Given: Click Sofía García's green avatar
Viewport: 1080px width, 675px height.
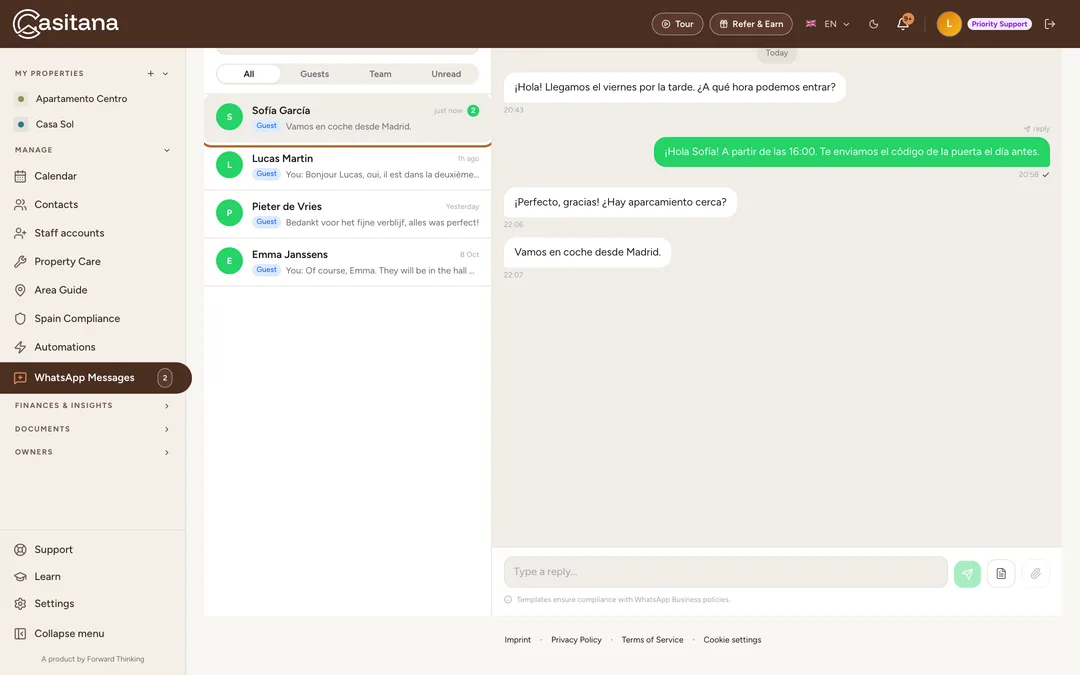Looking at the screenshot, I should (229, 117).
